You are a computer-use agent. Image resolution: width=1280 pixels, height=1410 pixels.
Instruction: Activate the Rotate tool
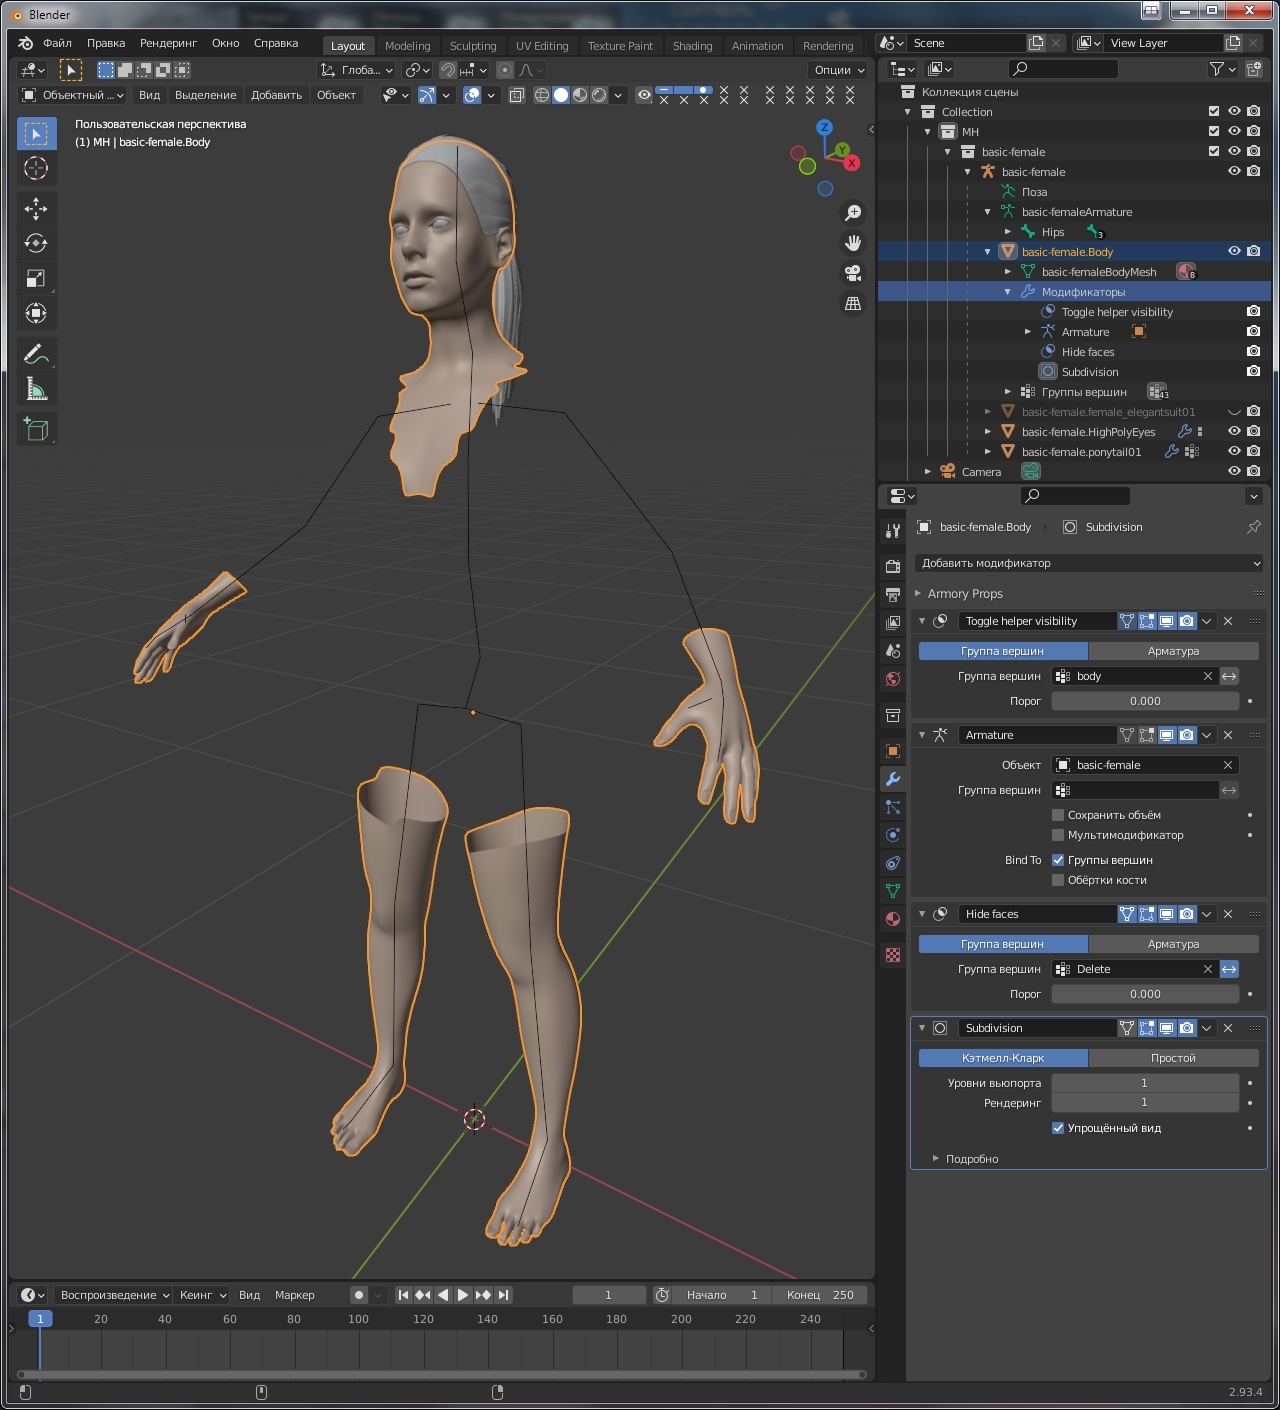[x=36, y=243]
